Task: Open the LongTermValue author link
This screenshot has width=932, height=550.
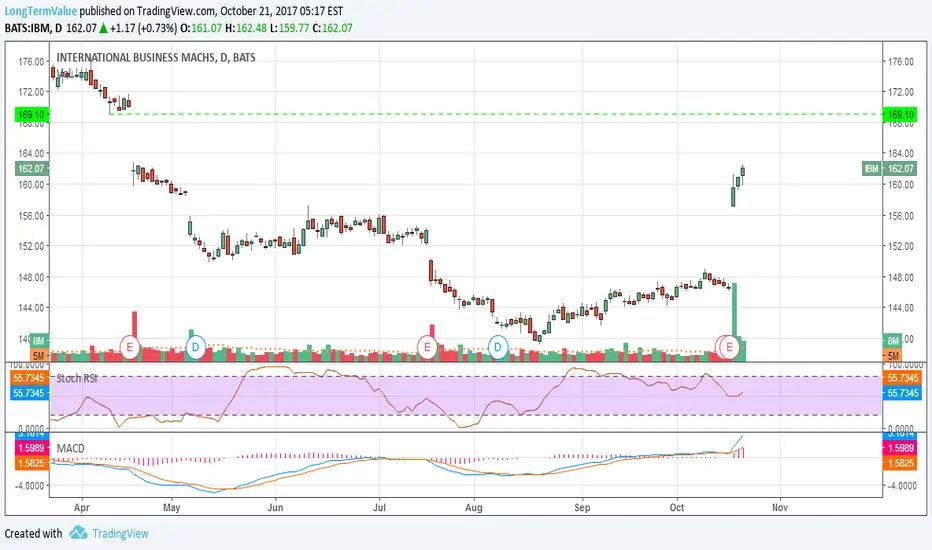Action: tap(40, 11)
